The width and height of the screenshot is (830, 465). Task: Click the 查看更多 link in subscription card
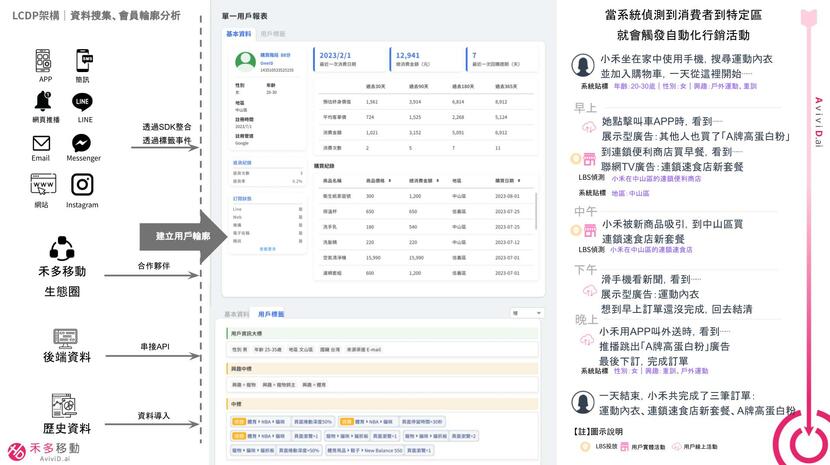pyautogui.click(x=268, y=248)
